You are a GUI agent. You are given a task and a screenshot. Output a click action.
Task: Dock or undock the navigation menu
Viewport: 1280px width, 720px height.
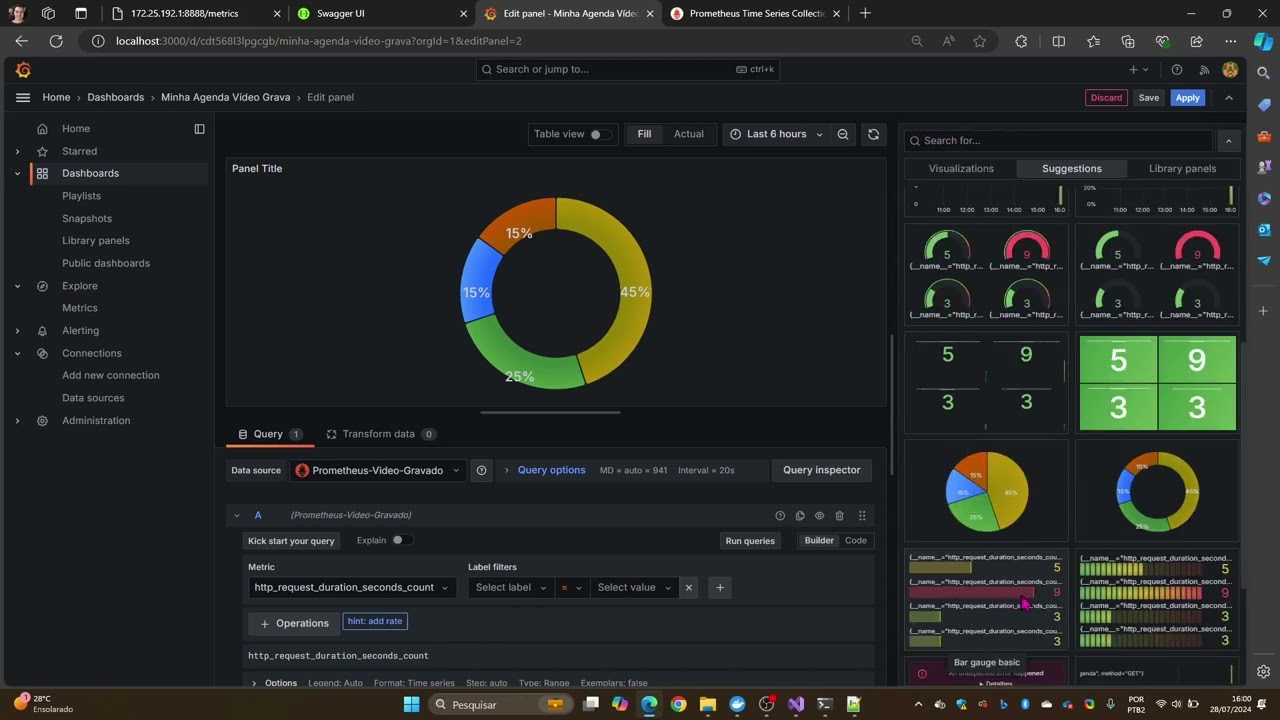coord(199,129)
